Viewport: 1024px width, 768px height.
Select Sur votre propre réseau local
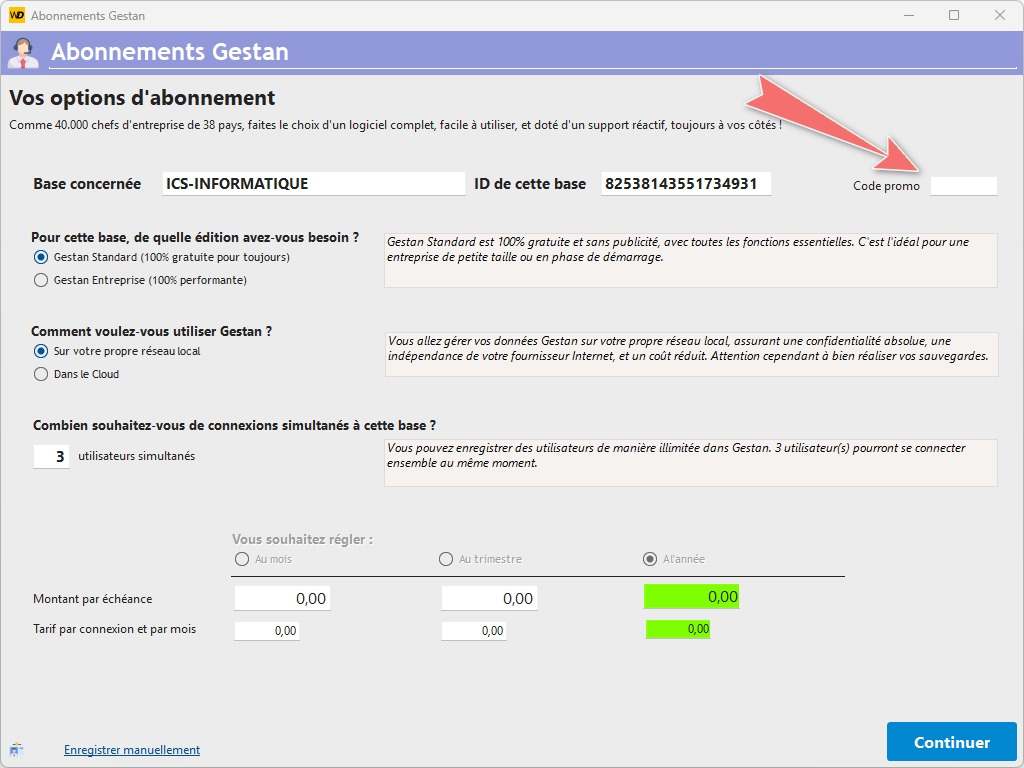41,351
